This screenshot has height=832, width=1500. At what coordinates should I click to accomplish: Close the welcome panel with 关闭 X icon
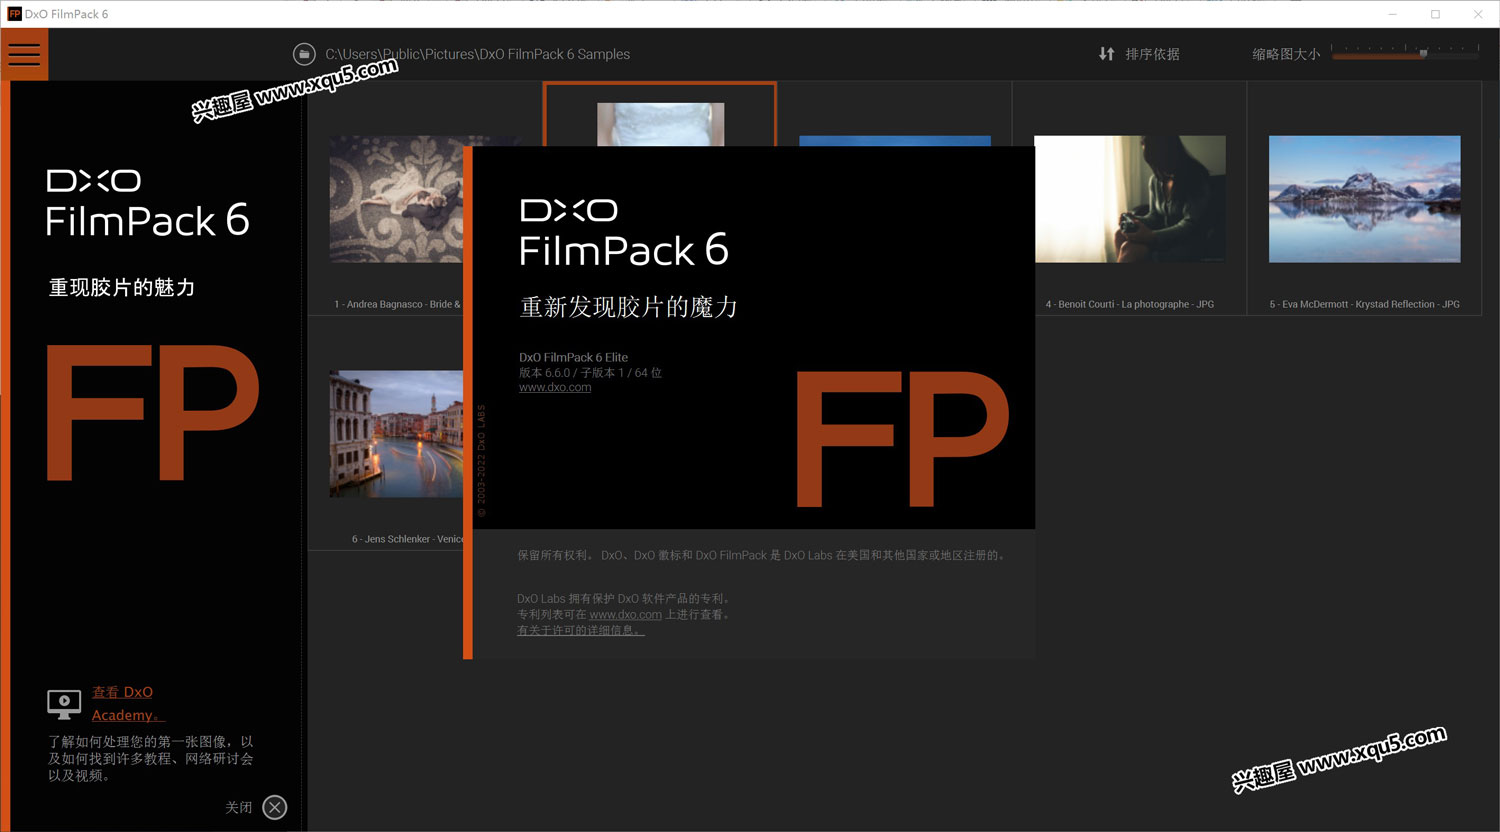click(x=275, y=807)
